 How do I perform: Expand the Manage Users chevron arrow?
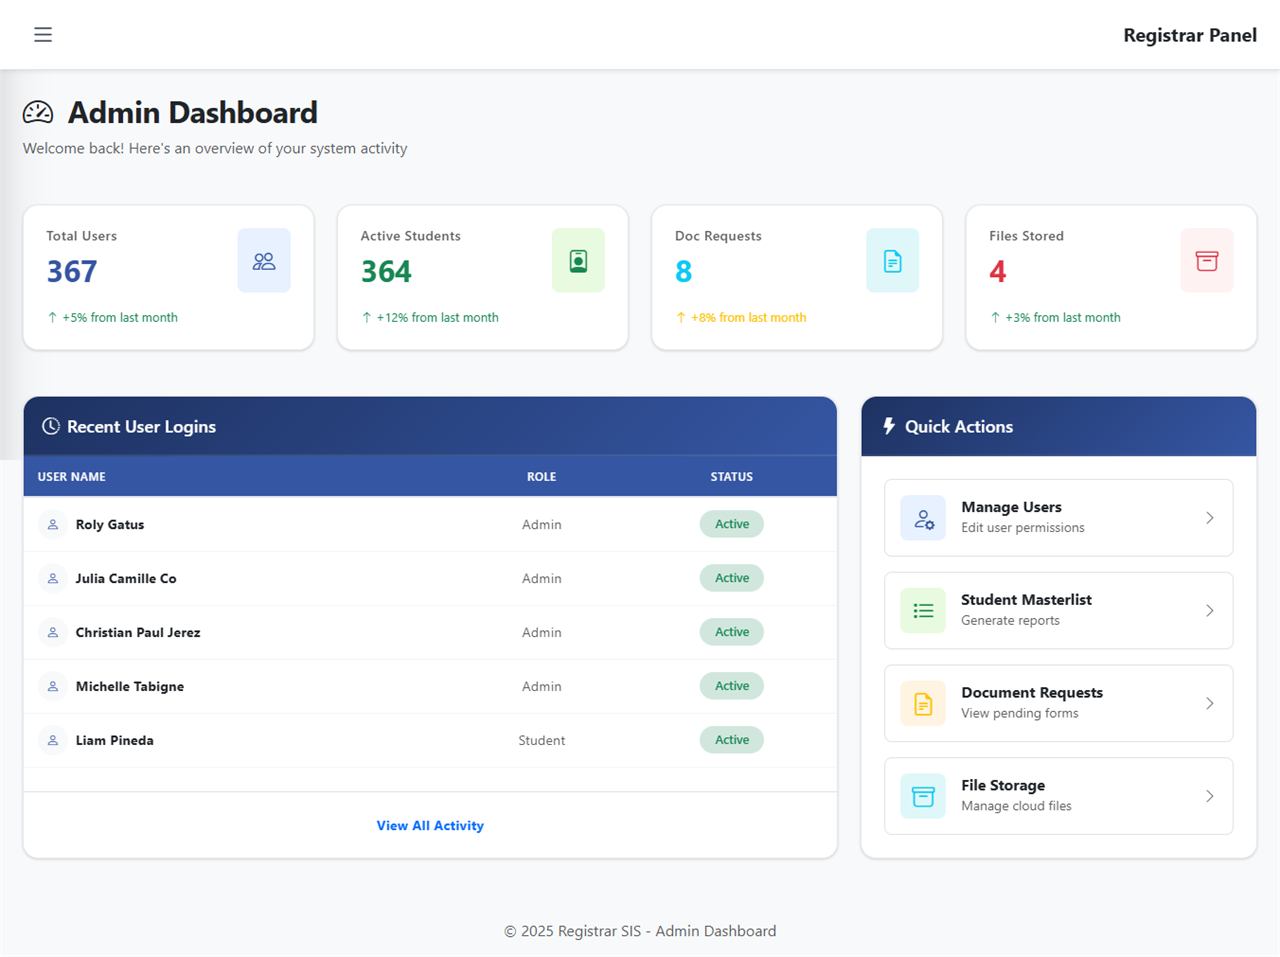pos(1210,518)
